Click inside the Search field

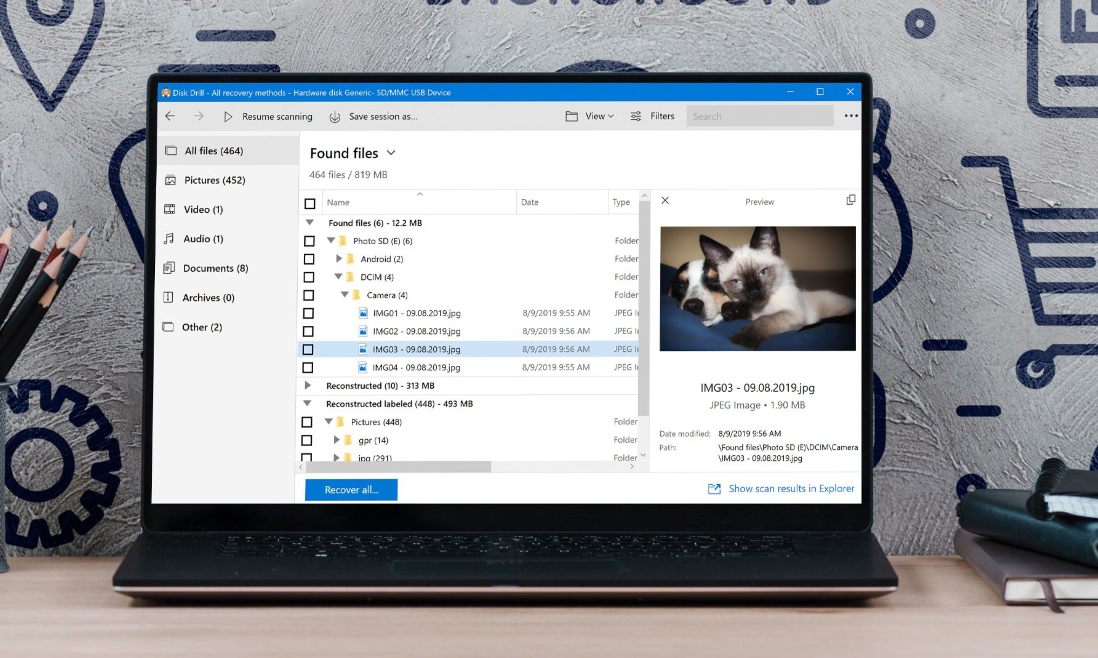(x=760, y=116)
